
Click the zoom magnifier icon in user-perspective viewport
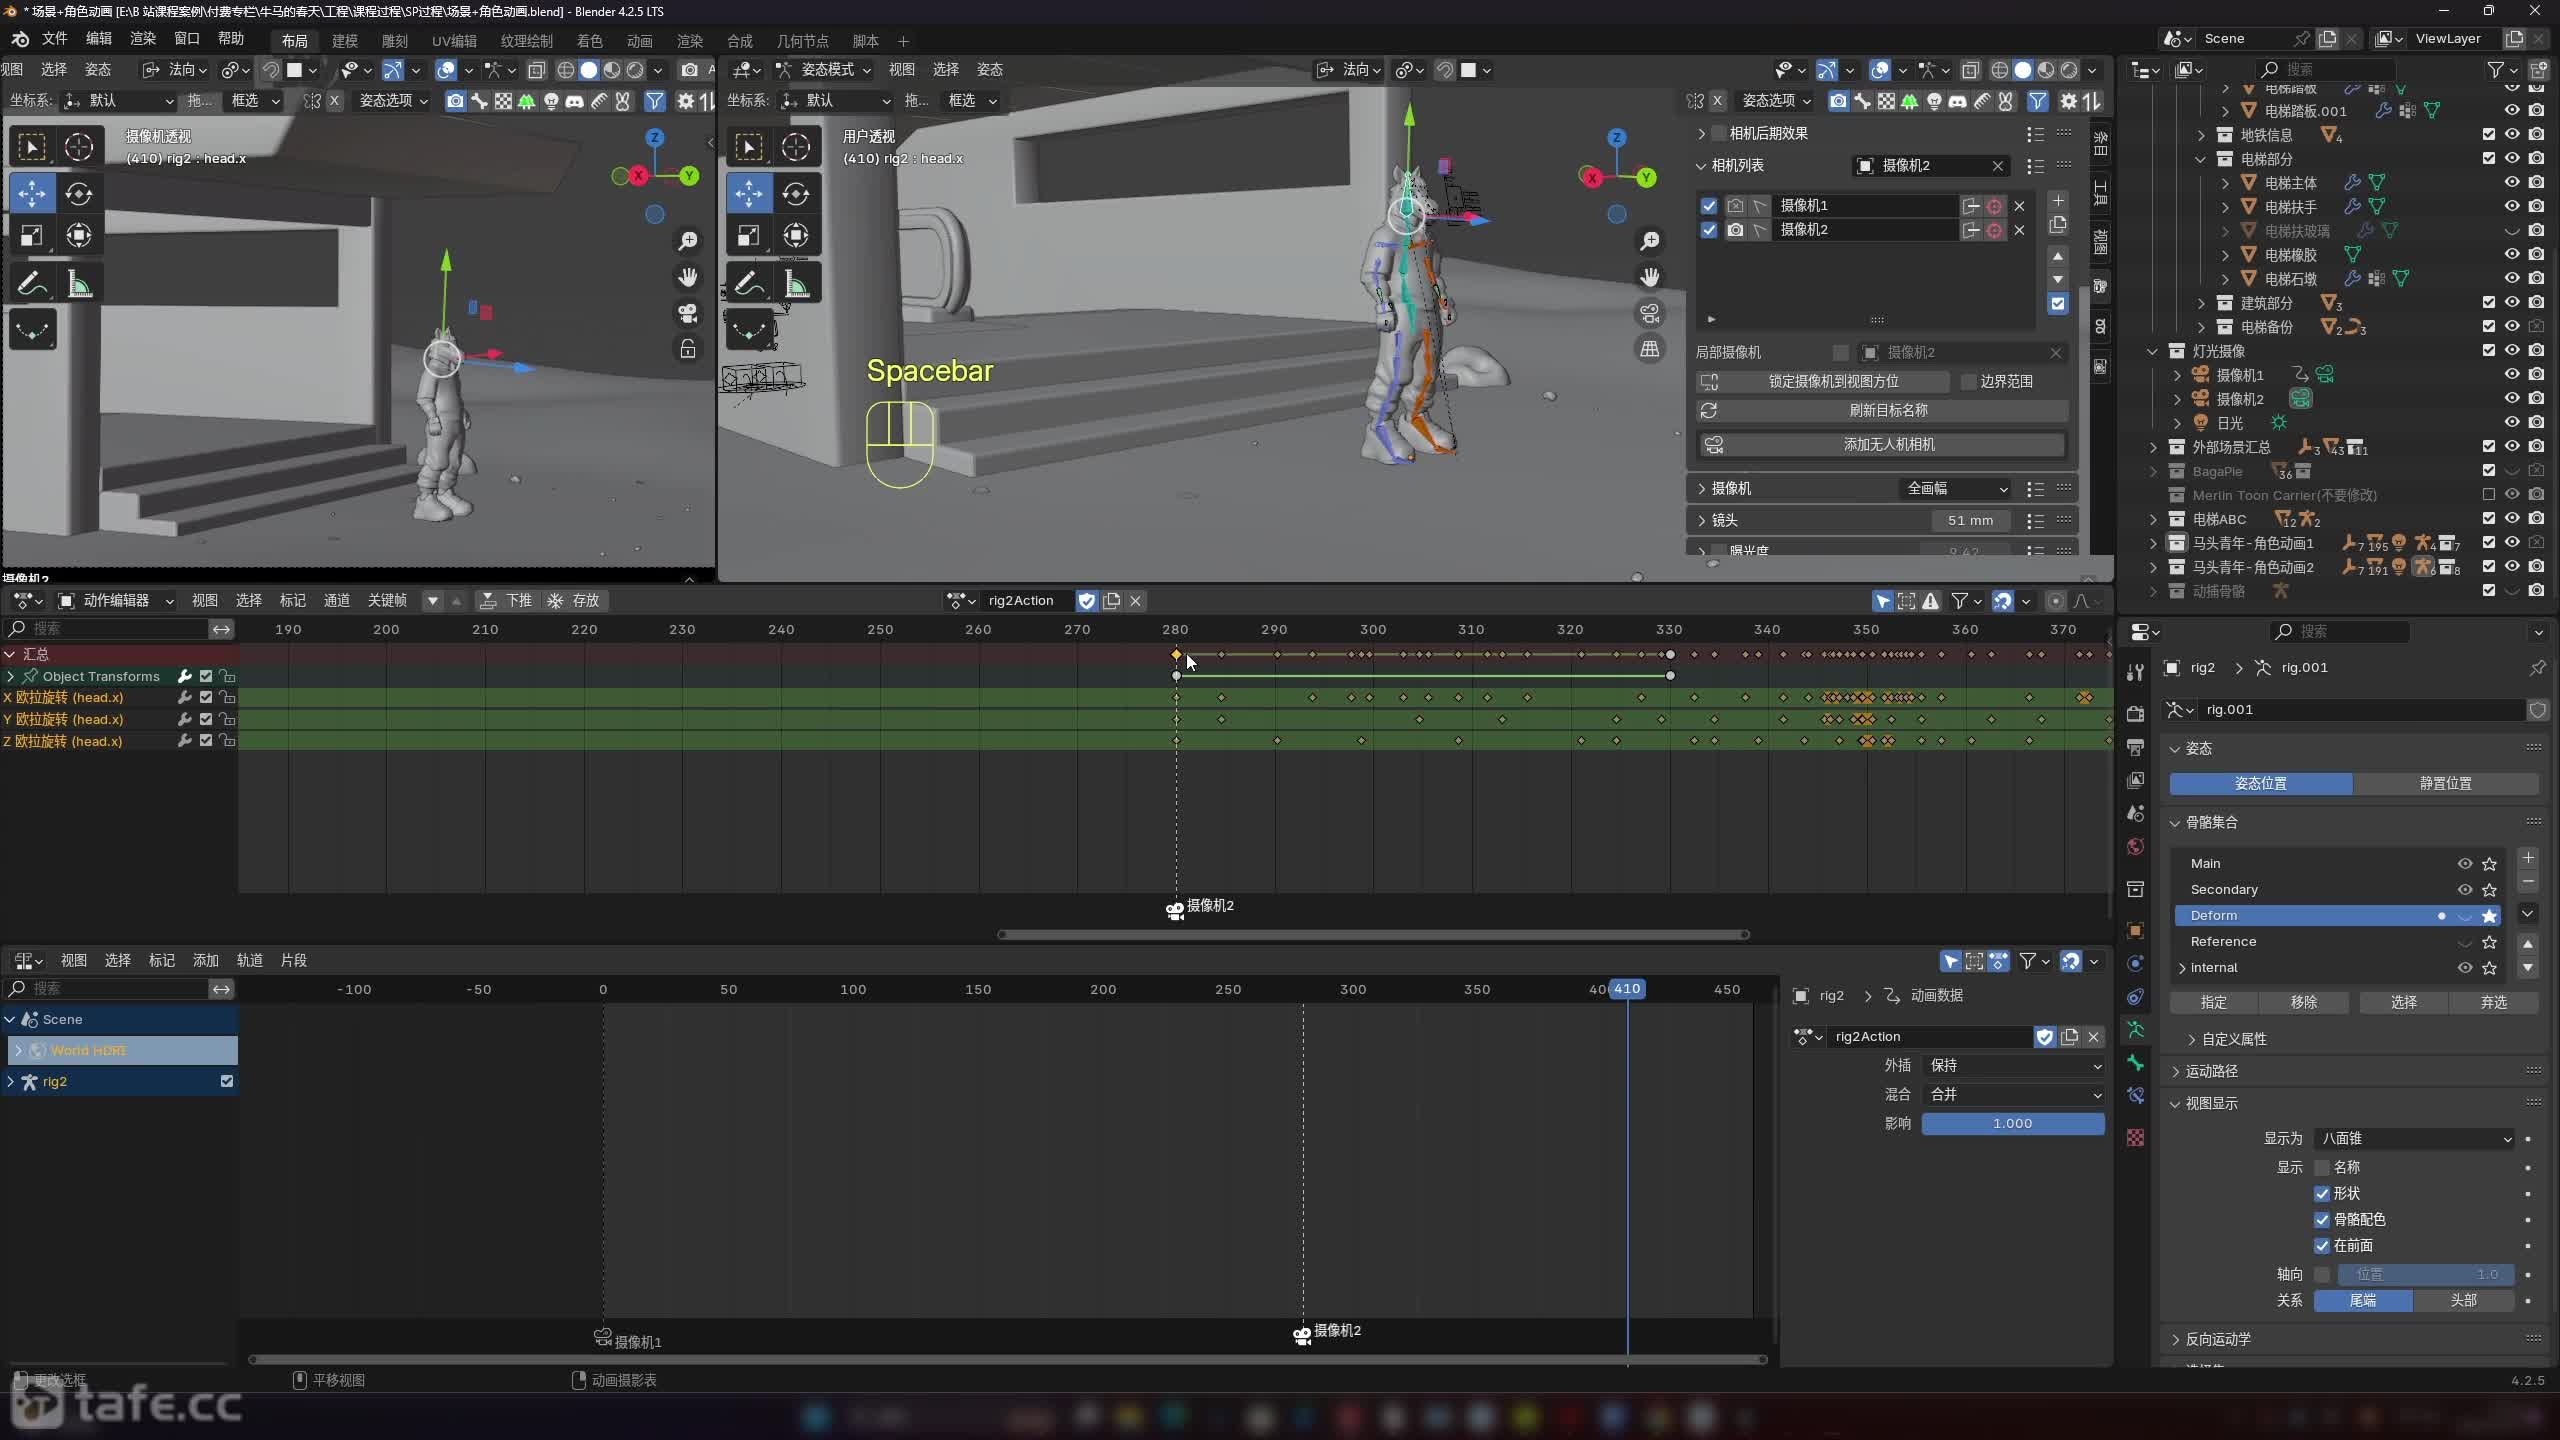tap(1650, 241)
